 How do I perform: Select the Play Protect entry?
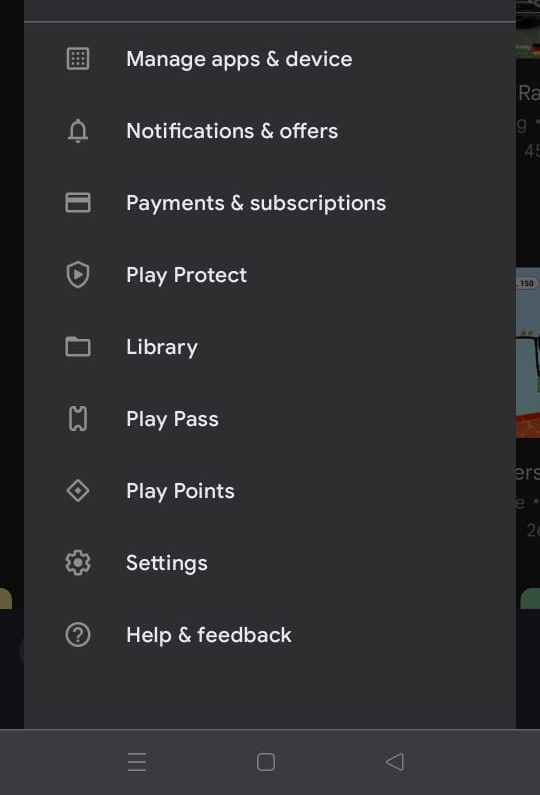187,275
